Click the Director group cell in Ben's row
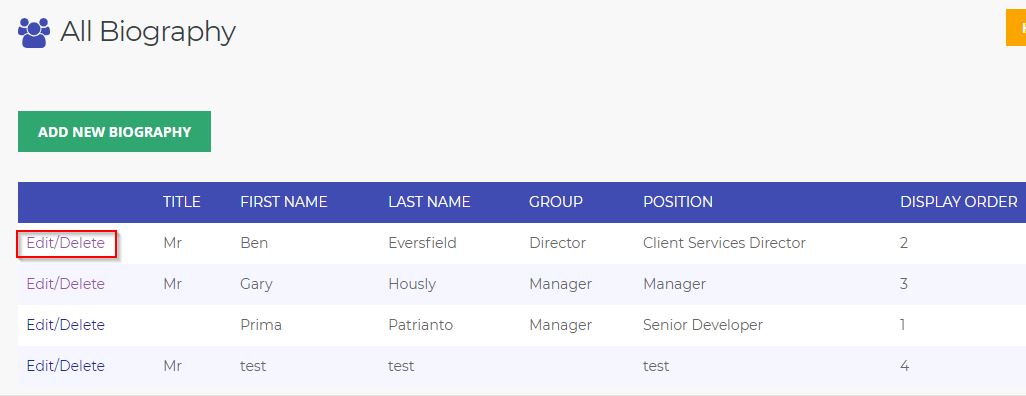Screen dimensions: 1026x396 (x=557, y=243)
